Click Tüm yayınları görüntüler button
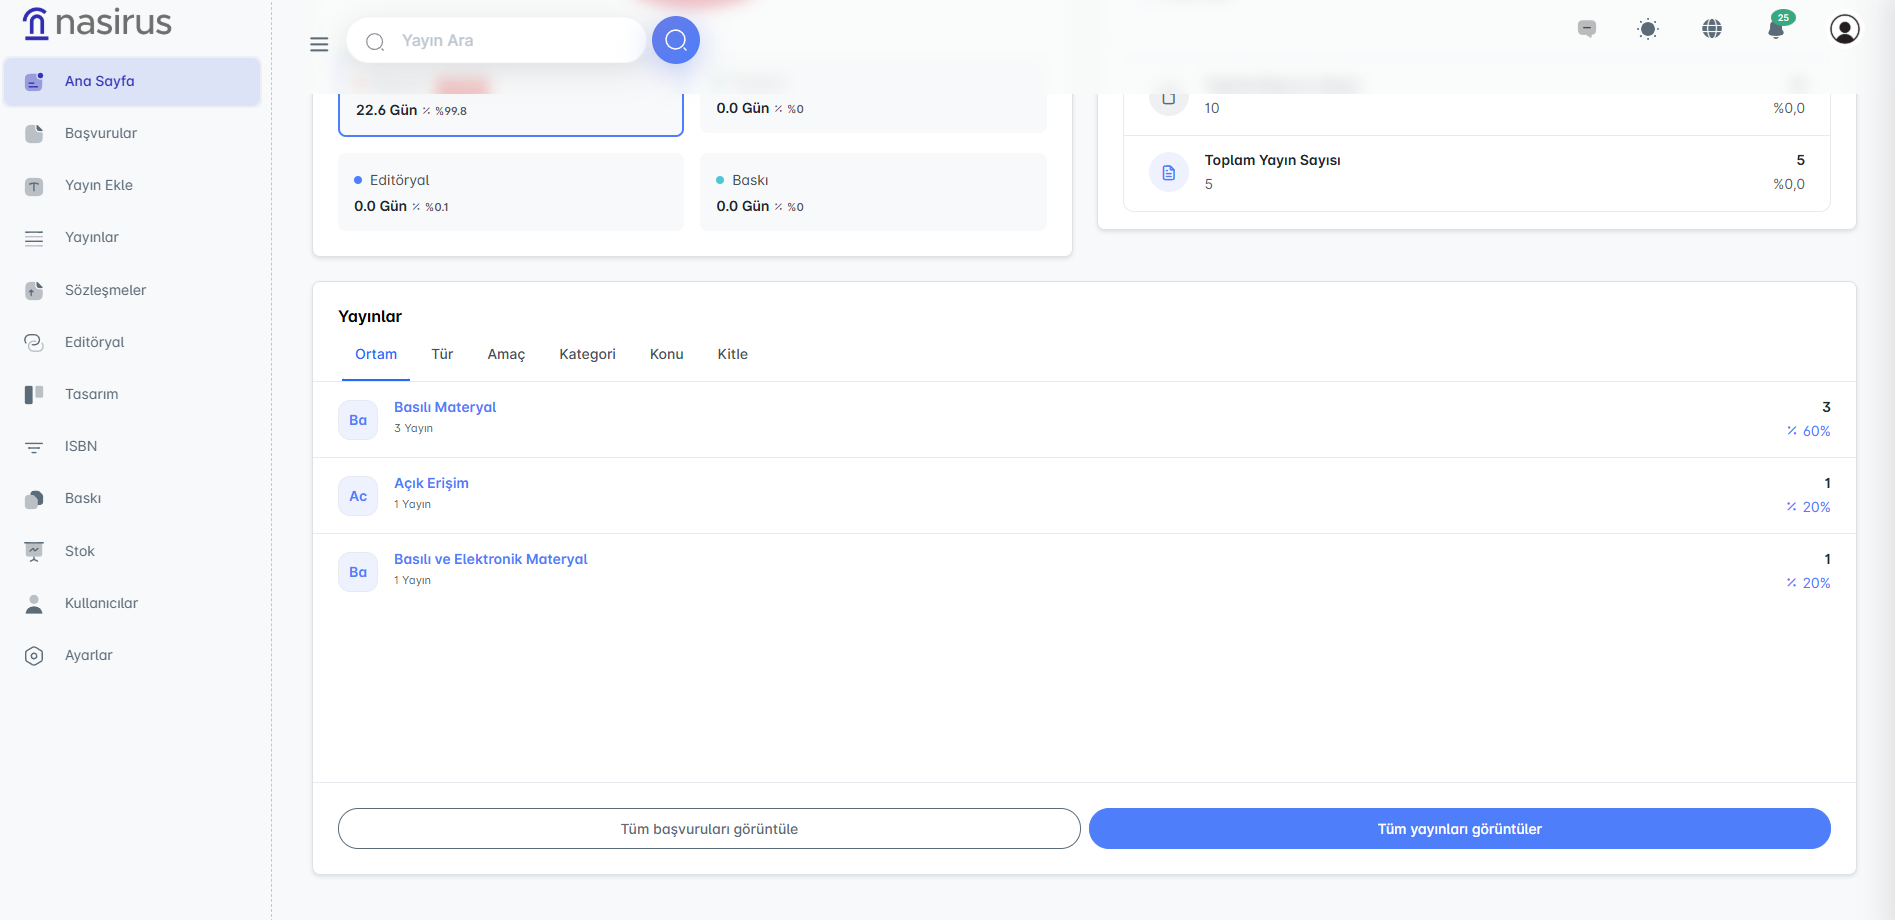The image size is (1895, 920). pos(1459,829)
